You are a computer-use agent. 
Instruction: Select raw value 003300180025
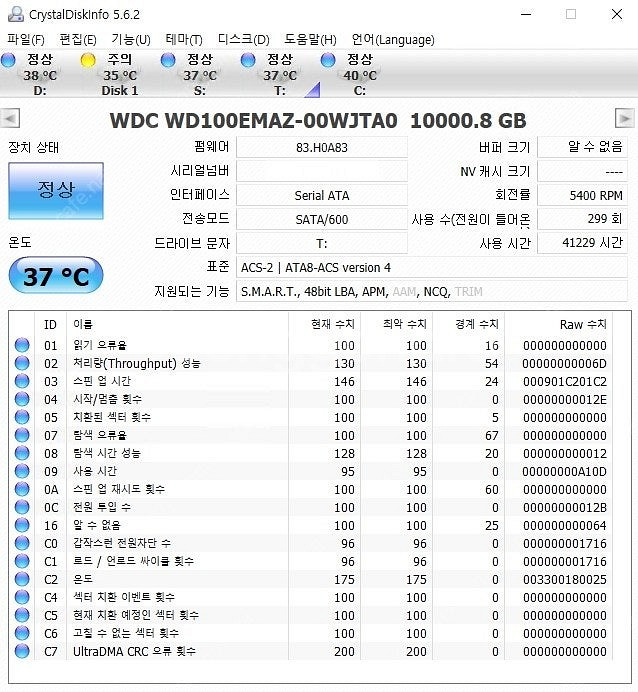[x=565, y=579]
